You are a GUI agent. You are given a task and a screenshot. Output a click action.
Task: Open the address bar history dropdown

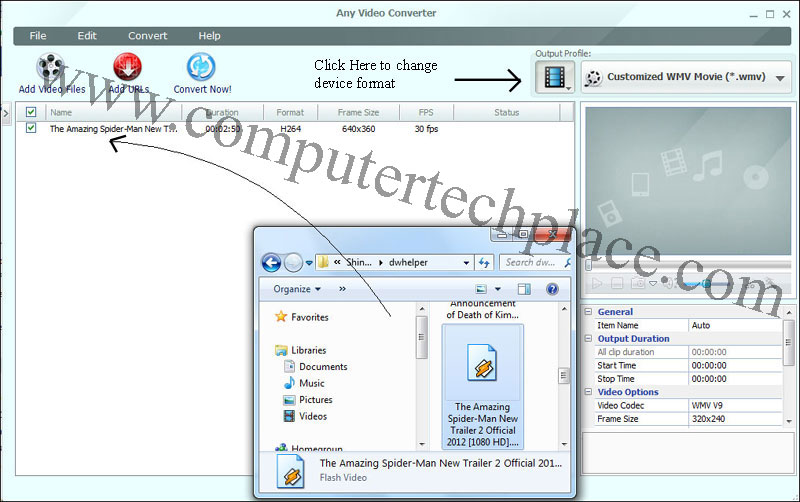[x=466, y=263]
